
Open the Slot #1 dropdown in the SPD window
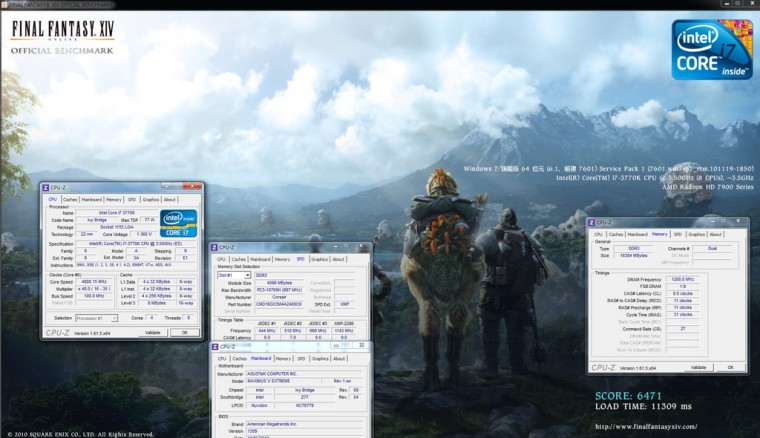pos(247,275)
